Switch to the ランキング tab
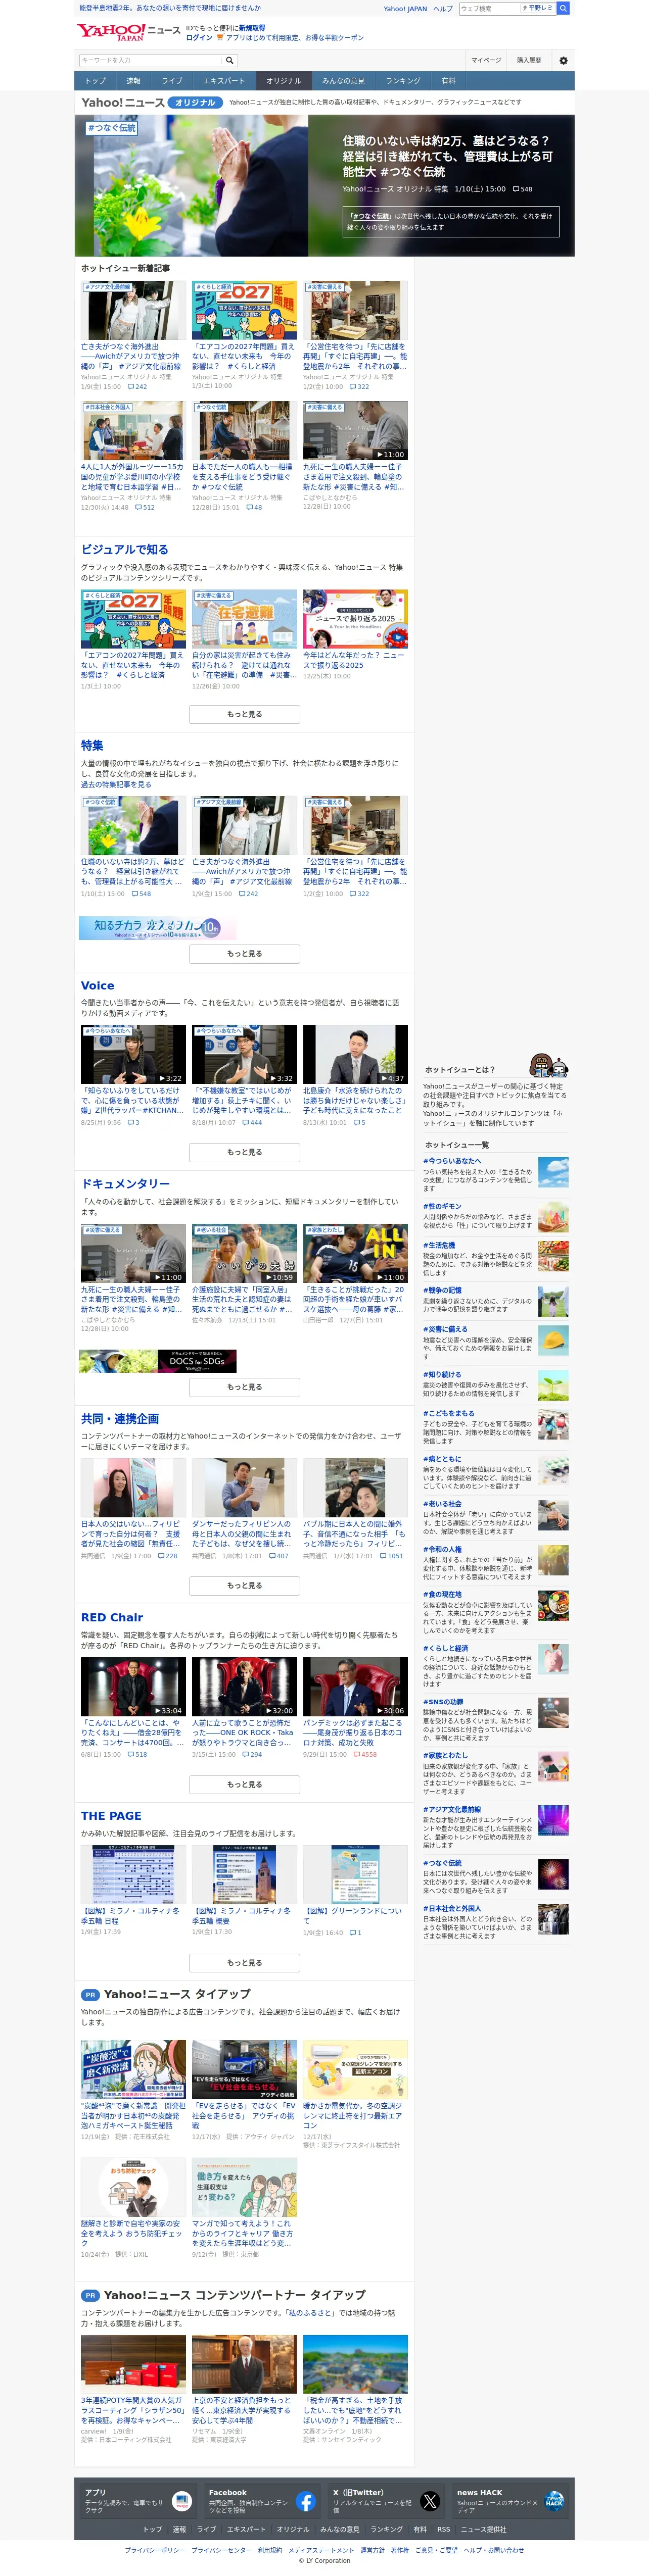 [x=403, y=81]
